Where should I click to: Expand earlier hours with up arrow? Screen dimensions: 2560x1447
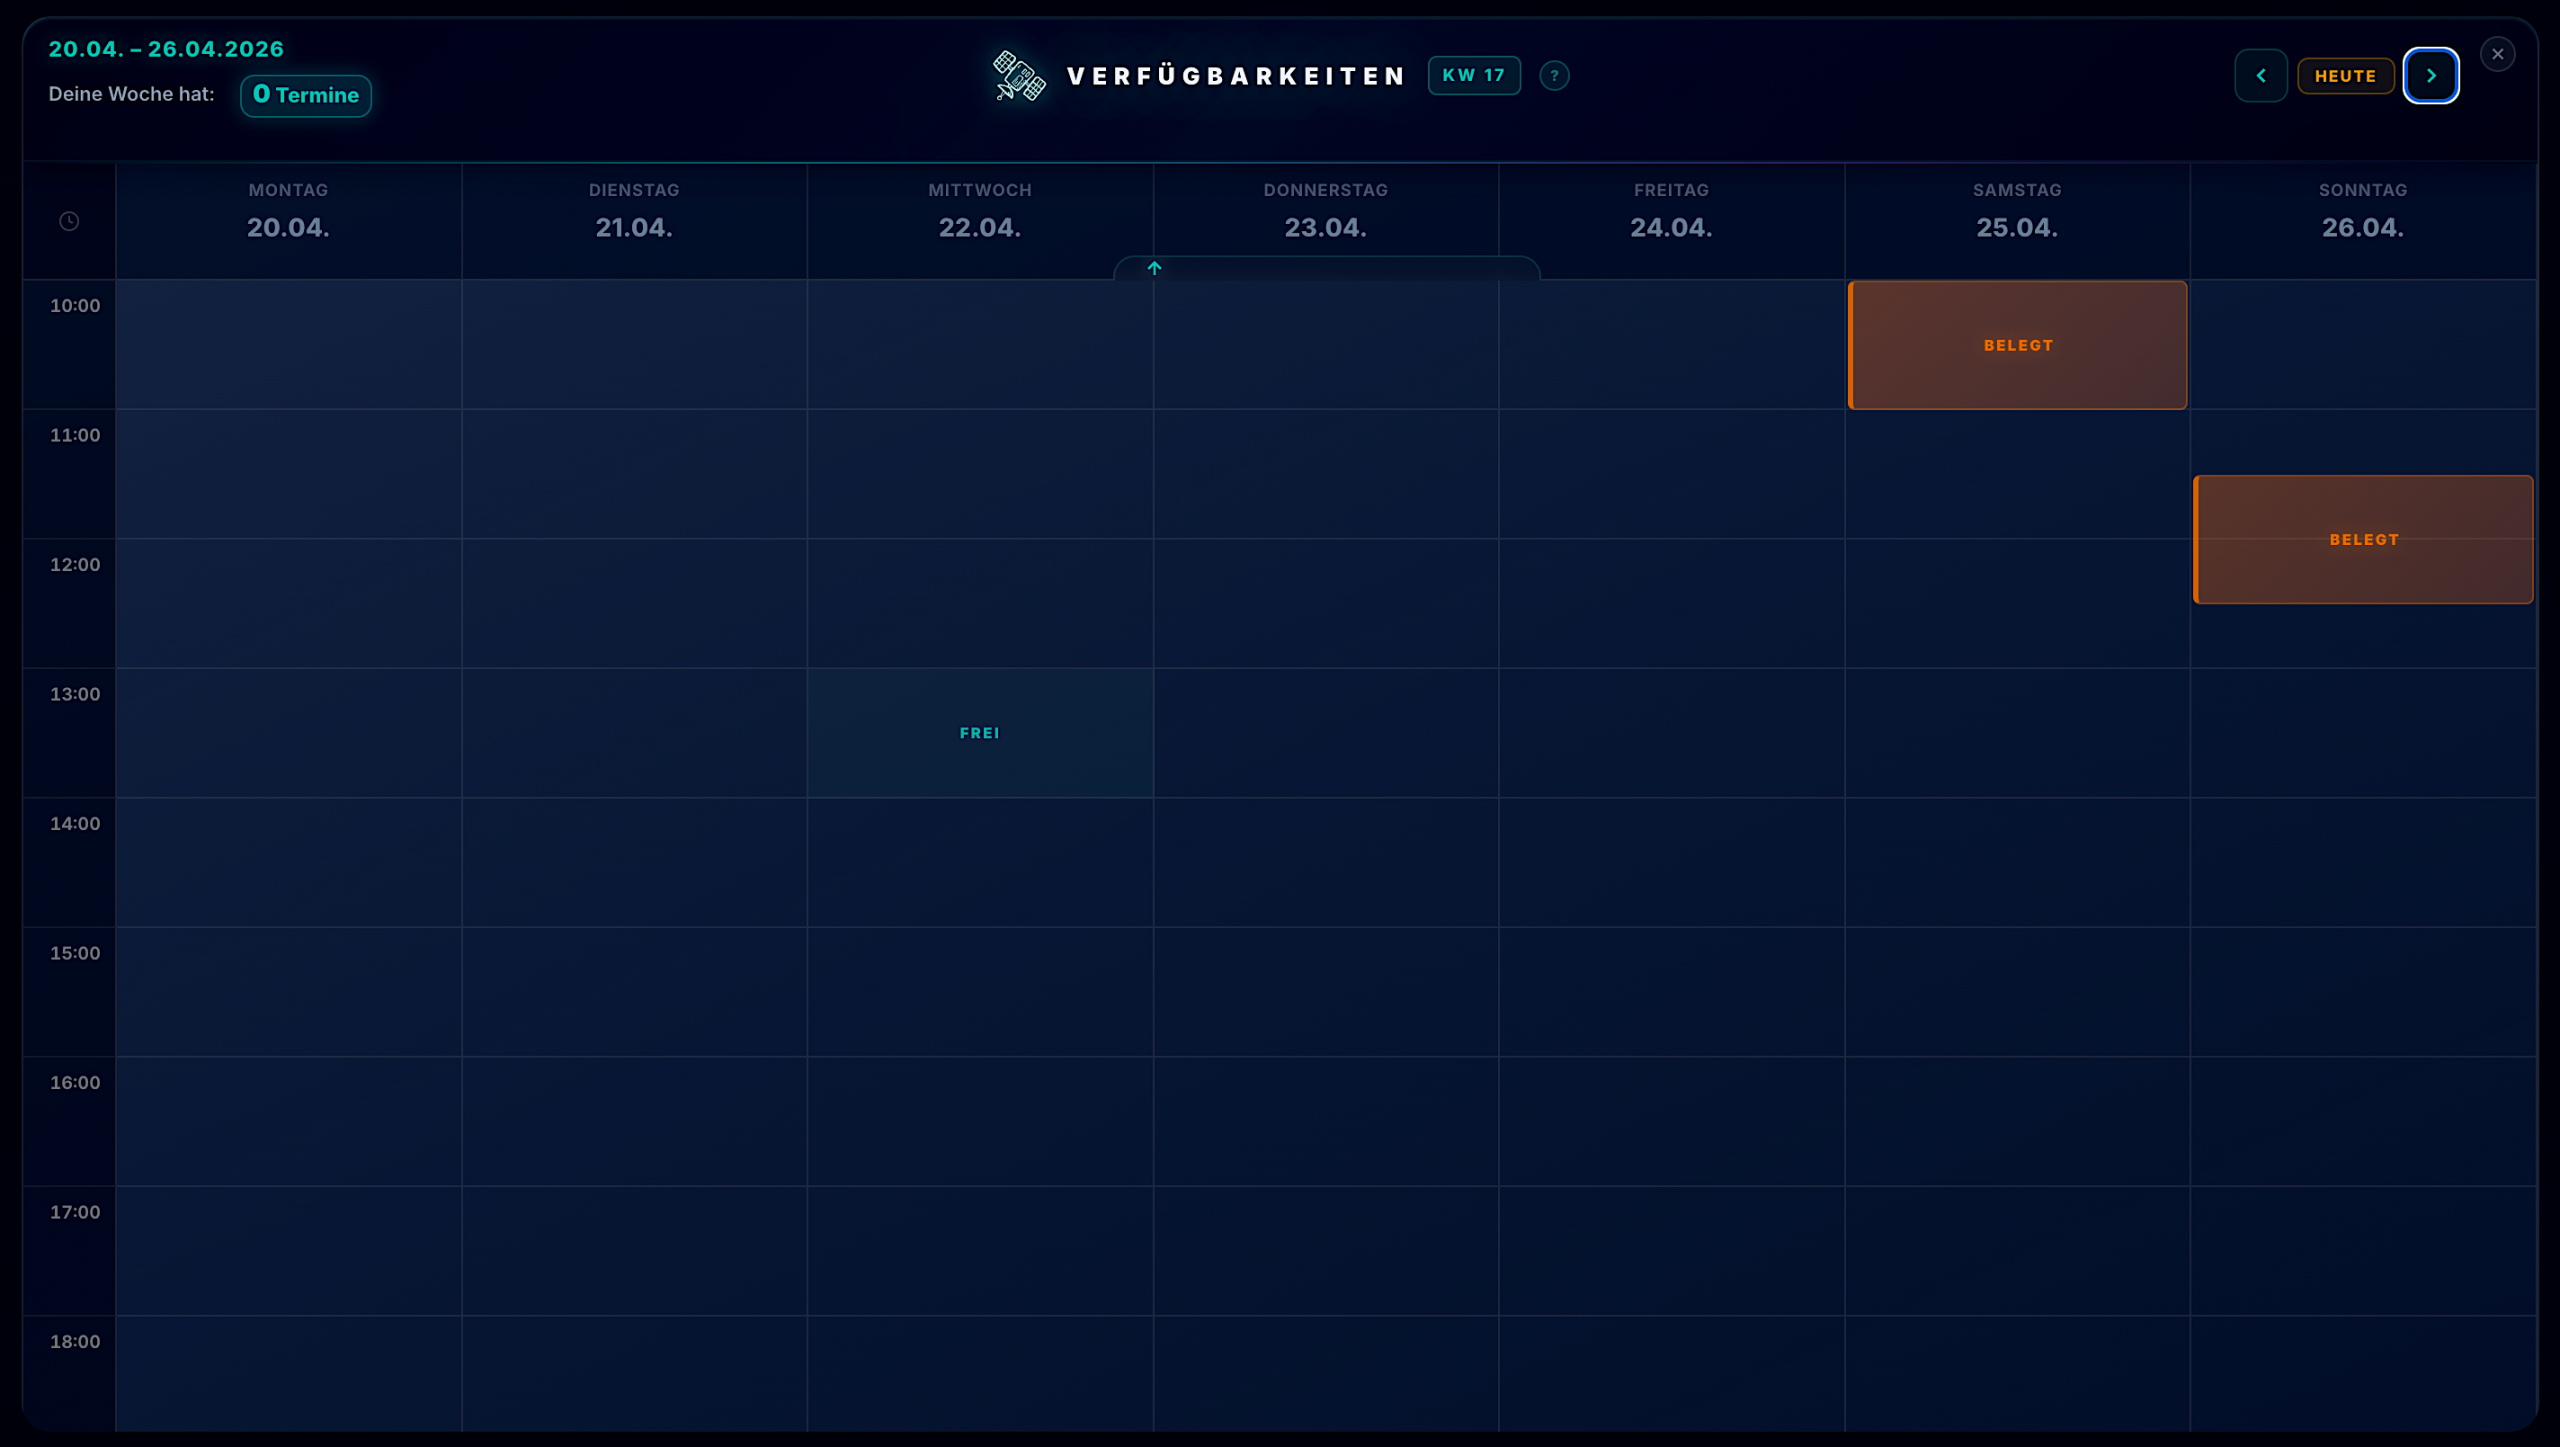pyautogui.click(x=1154, y=268)
